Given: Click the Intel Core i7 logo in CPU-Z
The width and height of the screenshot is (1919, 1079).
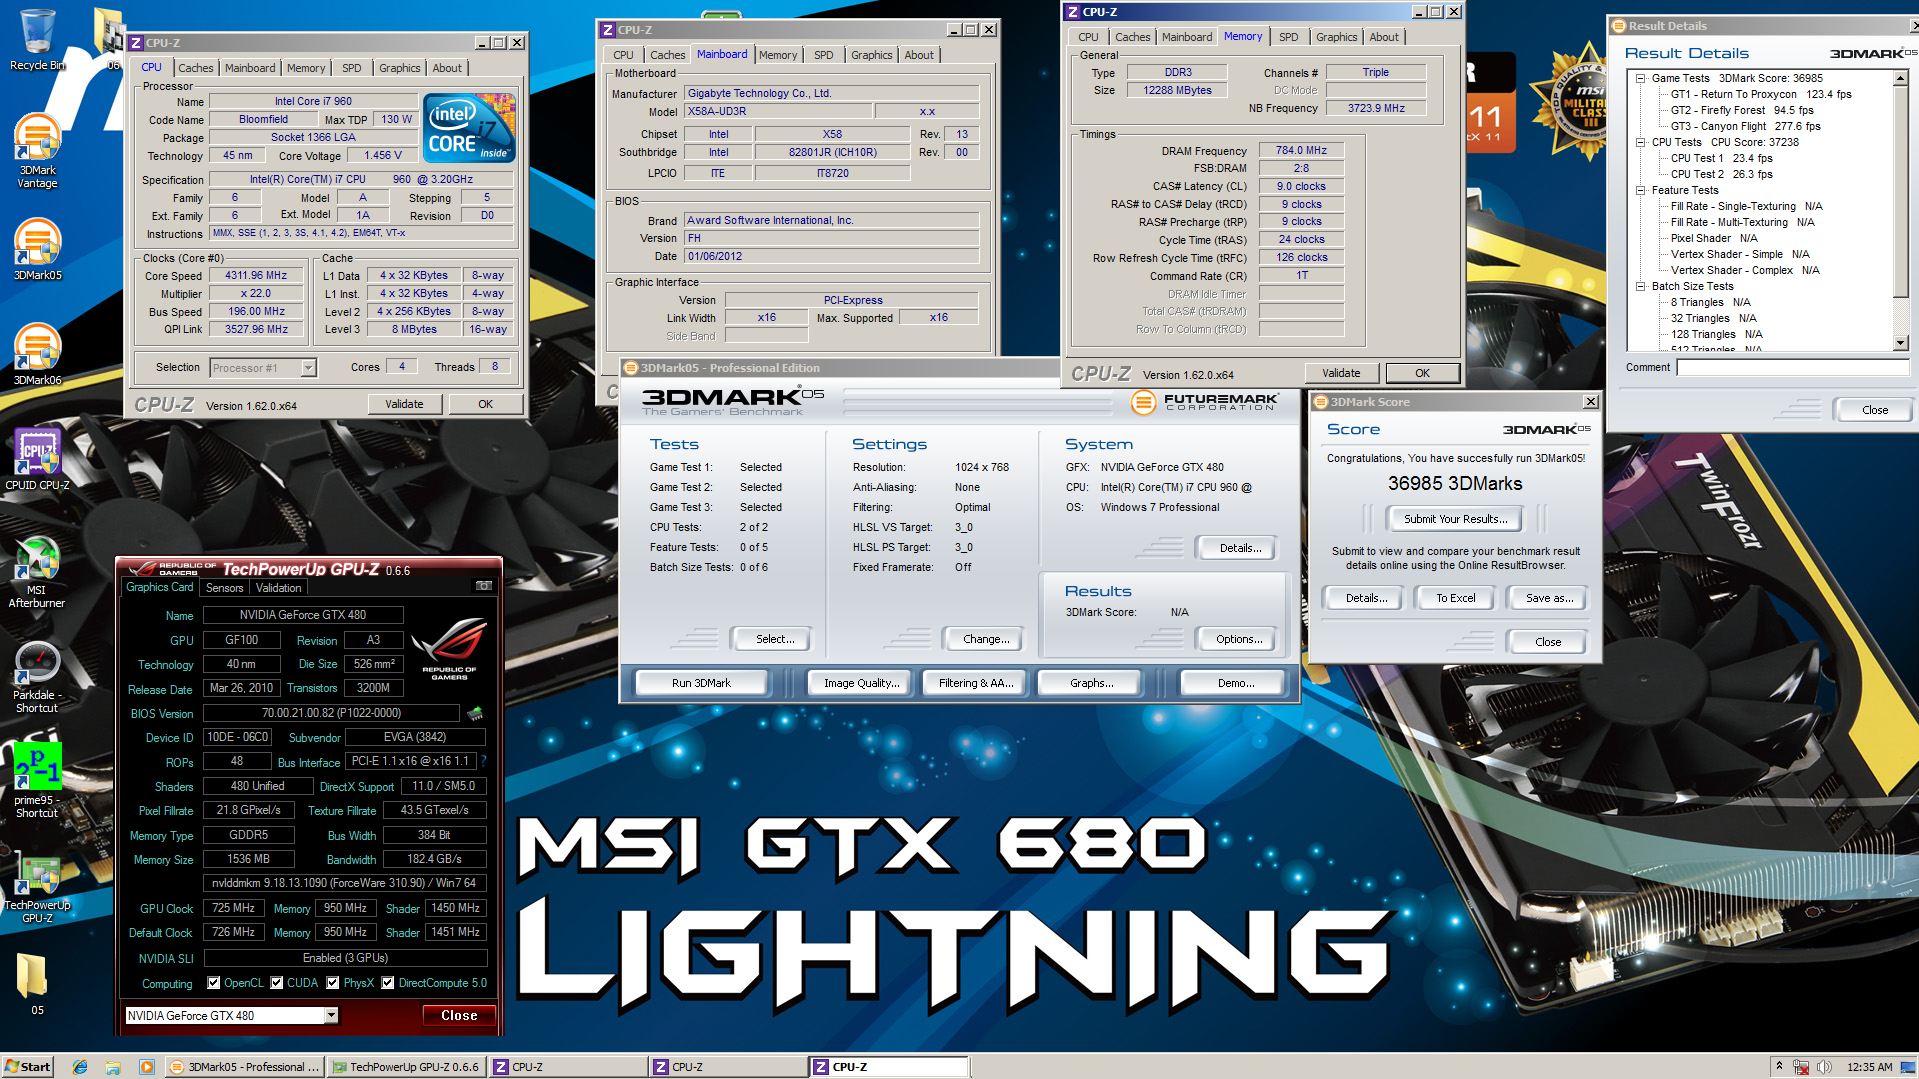Looking at the screenshot, I should [x=469, y=127].
